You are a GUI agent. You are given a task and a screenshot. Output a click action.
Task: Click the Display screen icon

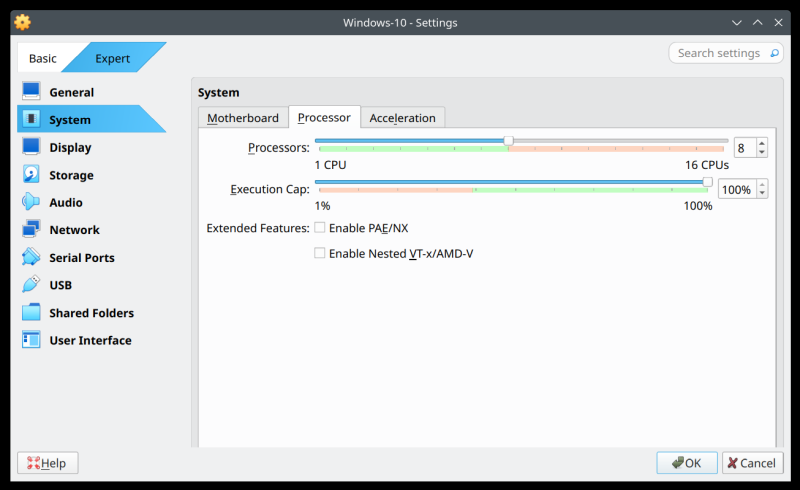pyautogui.click(x=31, y=146)
